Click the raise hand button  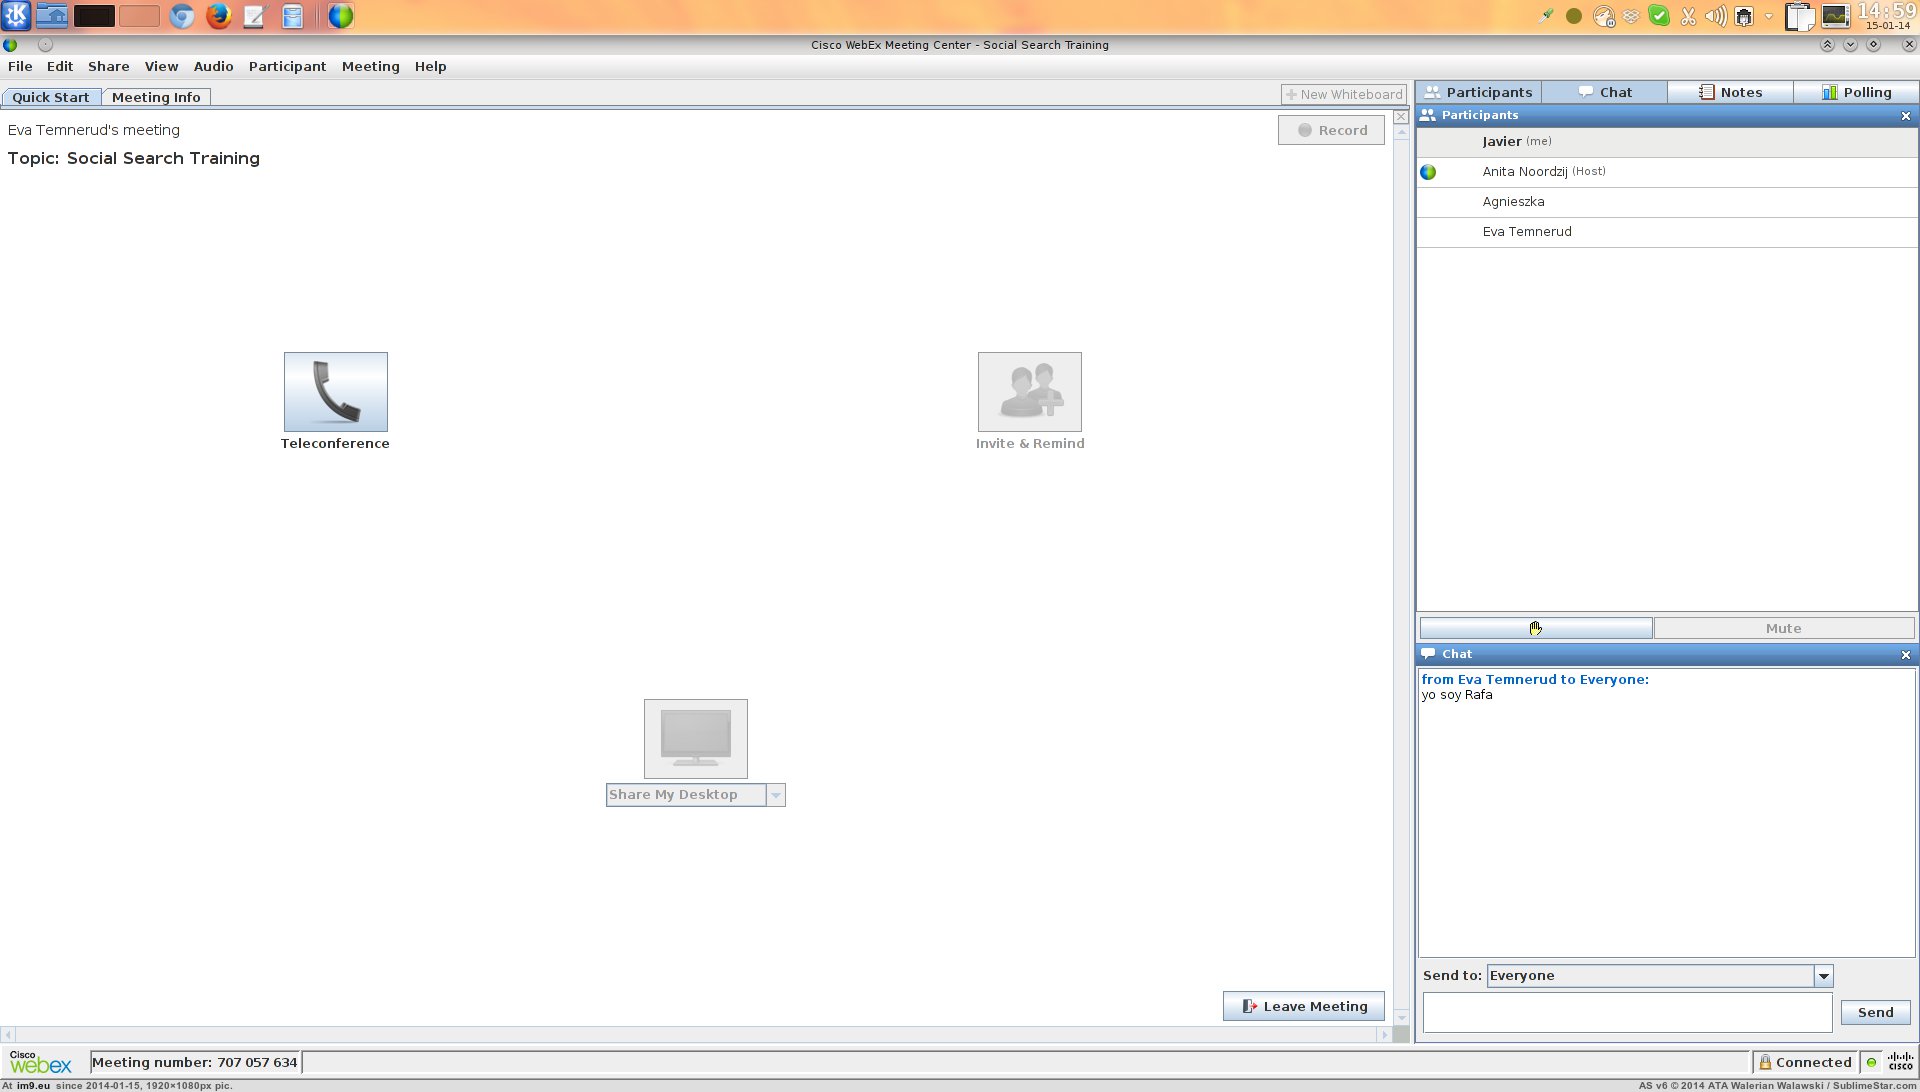pyautogui.click(x=1535, y=628)
